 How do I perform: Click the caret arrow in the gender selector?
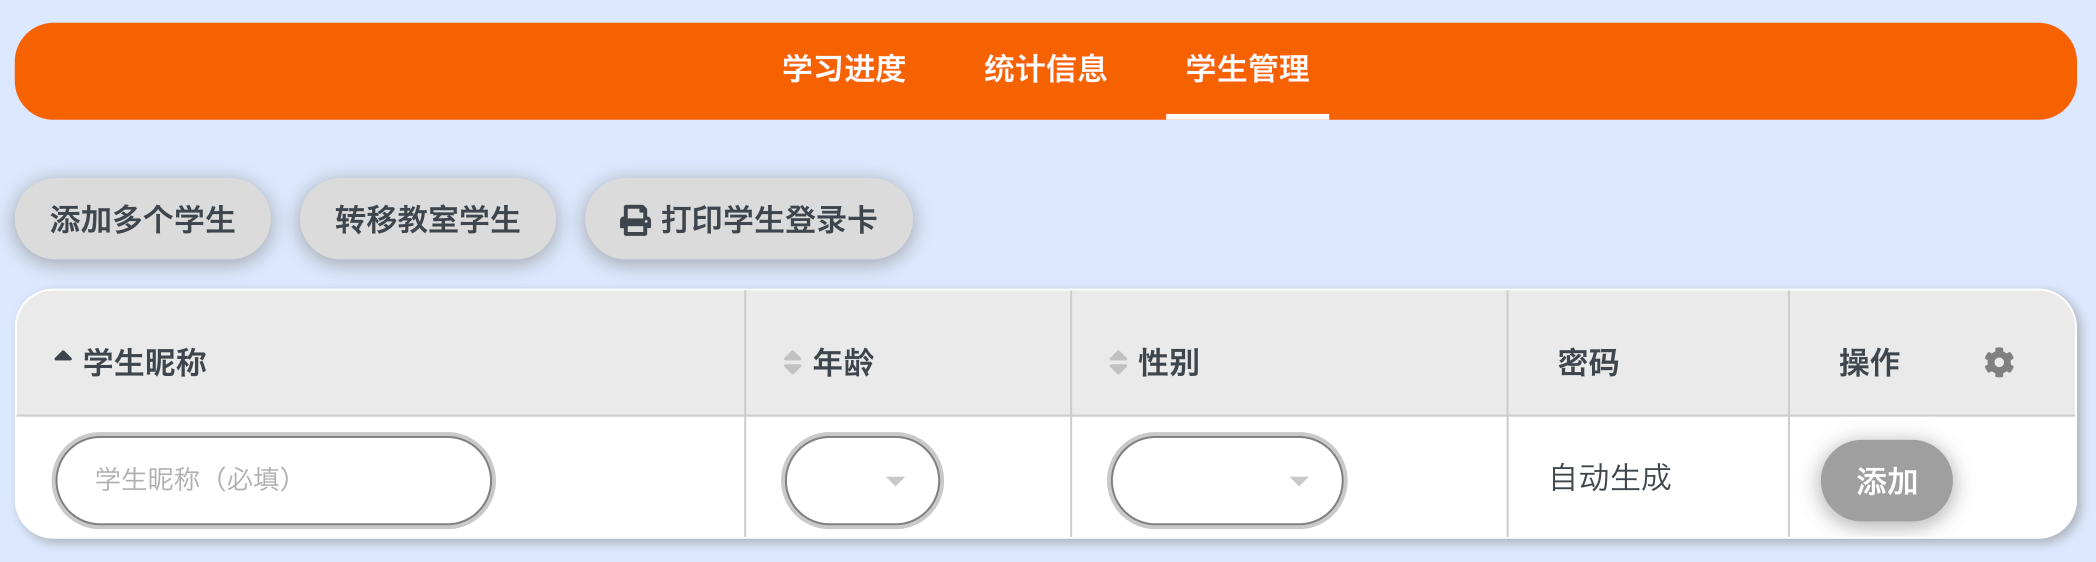(1299, 481)
